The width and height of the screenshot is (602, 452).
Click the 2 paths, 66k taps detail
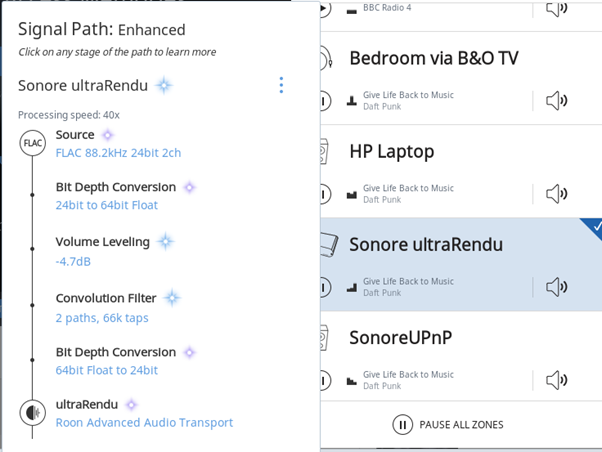[x=102, y=318]
